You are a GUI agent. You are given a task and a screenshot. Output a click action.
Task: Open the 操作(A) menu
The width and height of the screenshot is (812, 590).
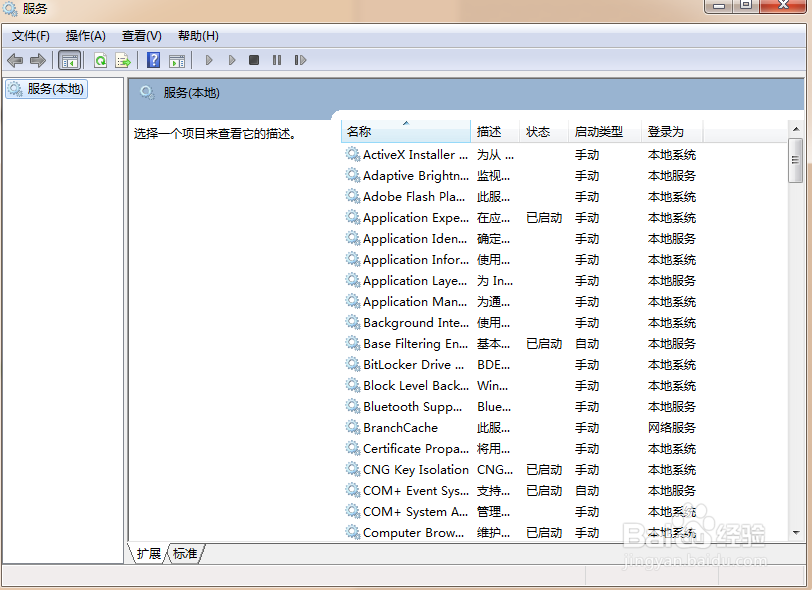[x=85, y=35]
